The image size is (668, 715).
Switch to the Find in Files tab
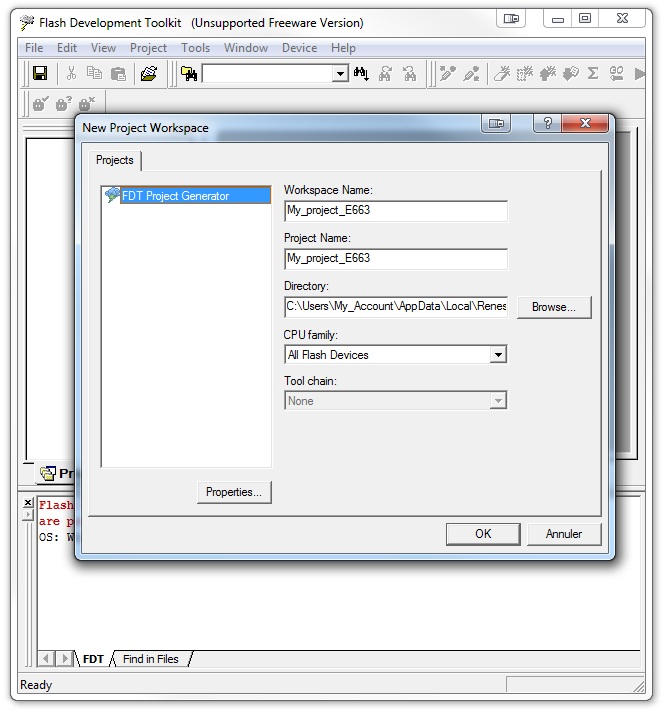click(x=151, y=659)
